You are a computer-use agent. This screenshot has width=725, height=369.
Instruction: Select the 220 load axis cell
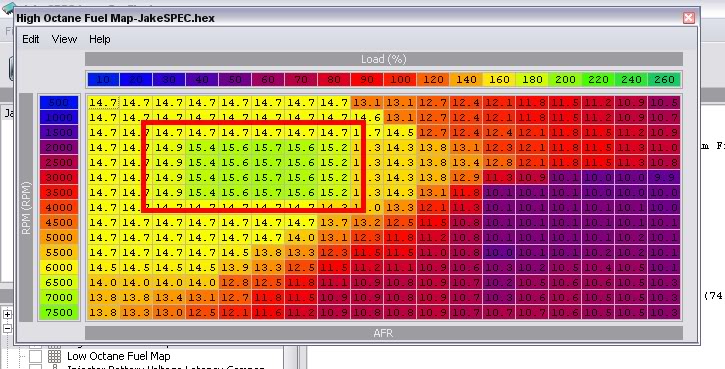pyautogui.click(x=598, y=80)
